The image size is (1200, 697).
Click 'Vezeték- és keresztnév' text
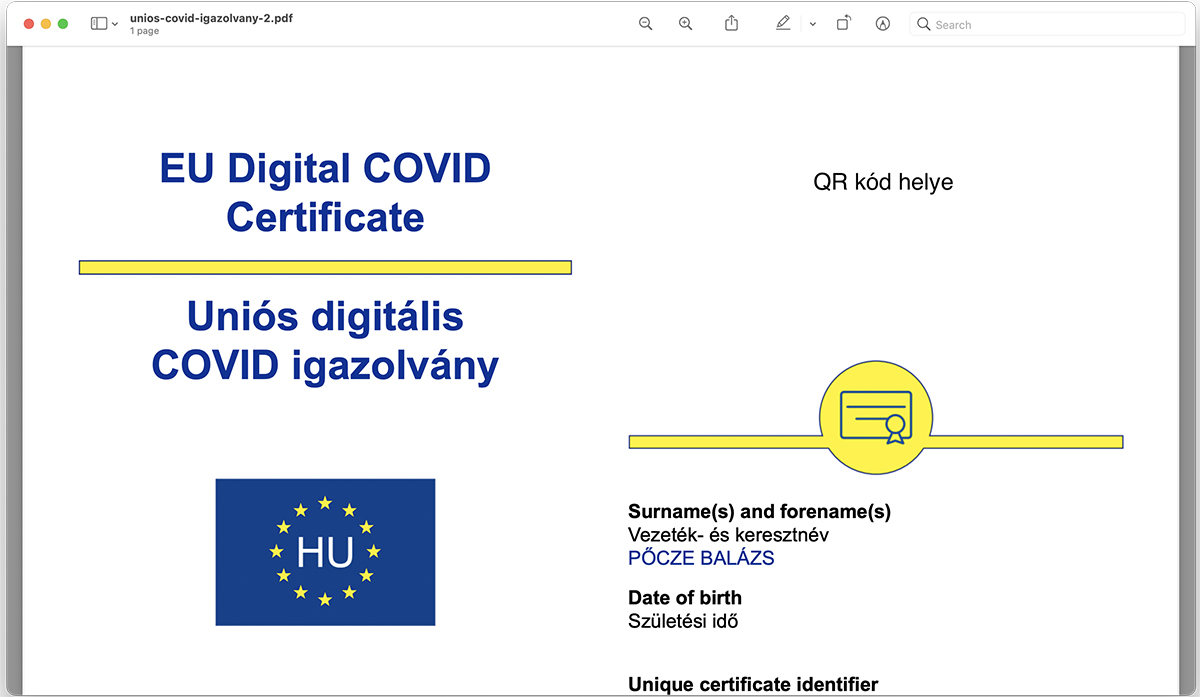point(728,535)
